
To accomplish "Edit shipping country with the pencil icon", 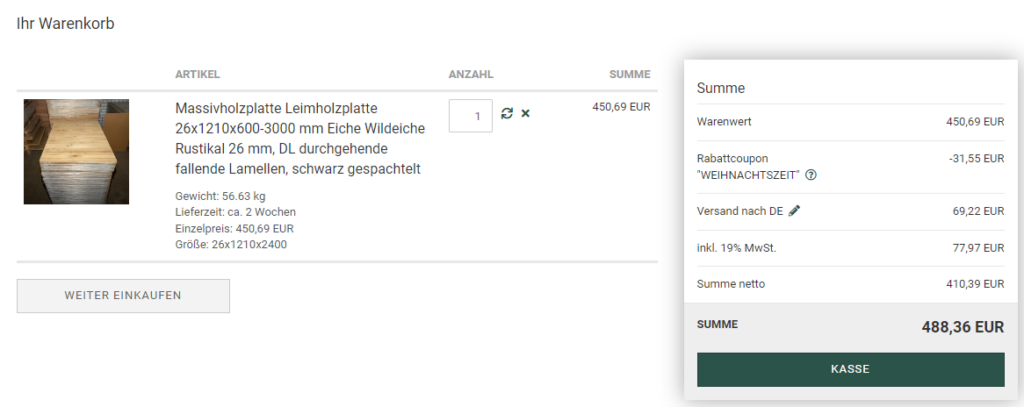I will [x=794, y=210].
